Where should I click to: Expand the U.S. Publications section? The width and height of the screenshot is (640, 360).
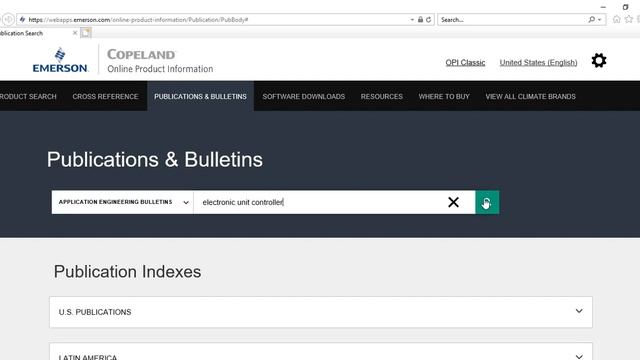click(x=321, y=312)
